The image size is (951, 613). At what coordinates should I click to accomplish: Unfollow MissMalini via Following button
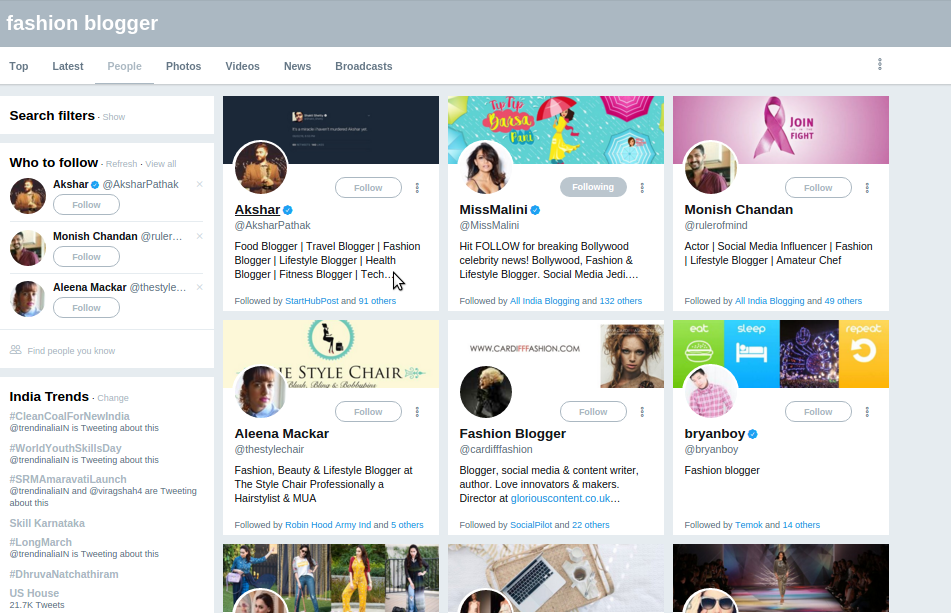pos(593,187)
